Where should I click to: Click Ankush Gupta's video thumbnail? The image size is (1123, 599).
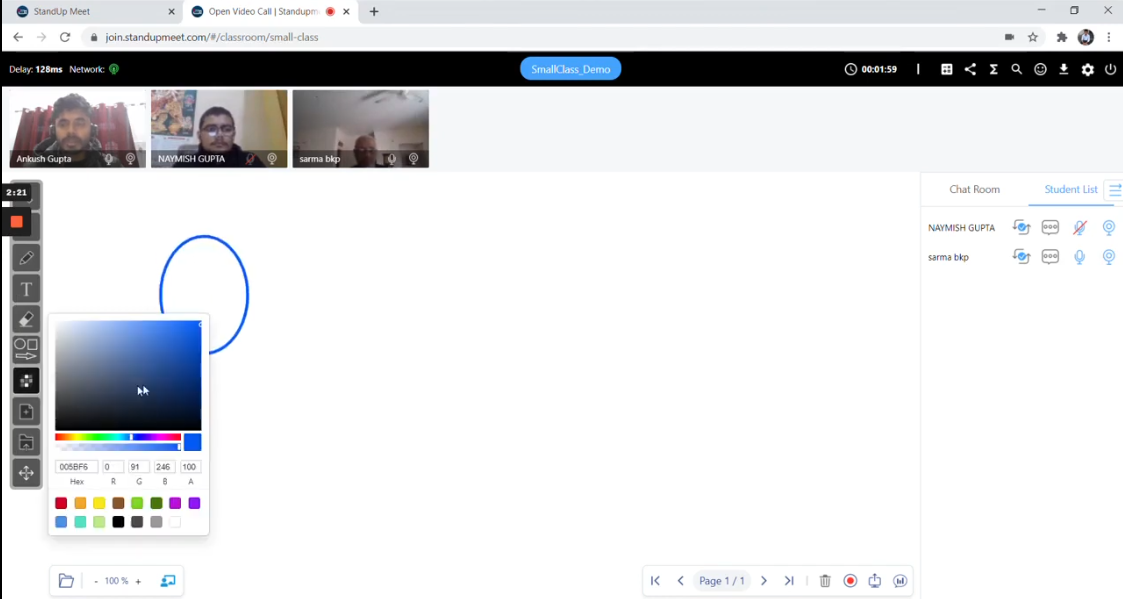pos(77,129)
